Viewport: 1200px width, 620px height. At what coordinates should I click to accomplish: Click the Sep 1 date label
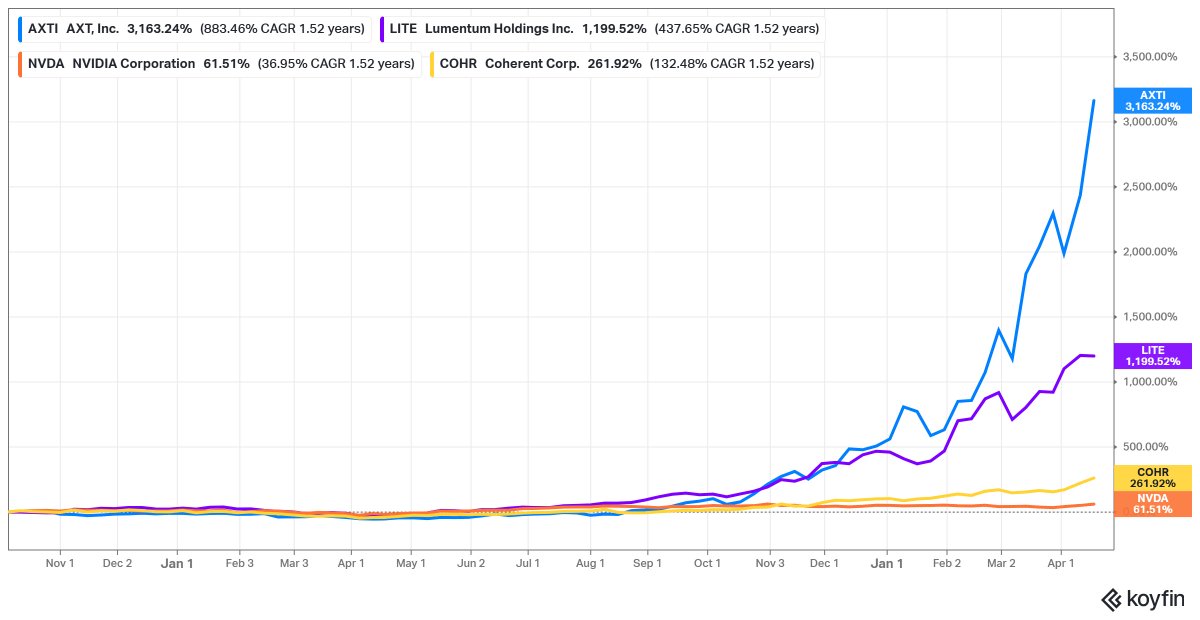pos(647,563)
